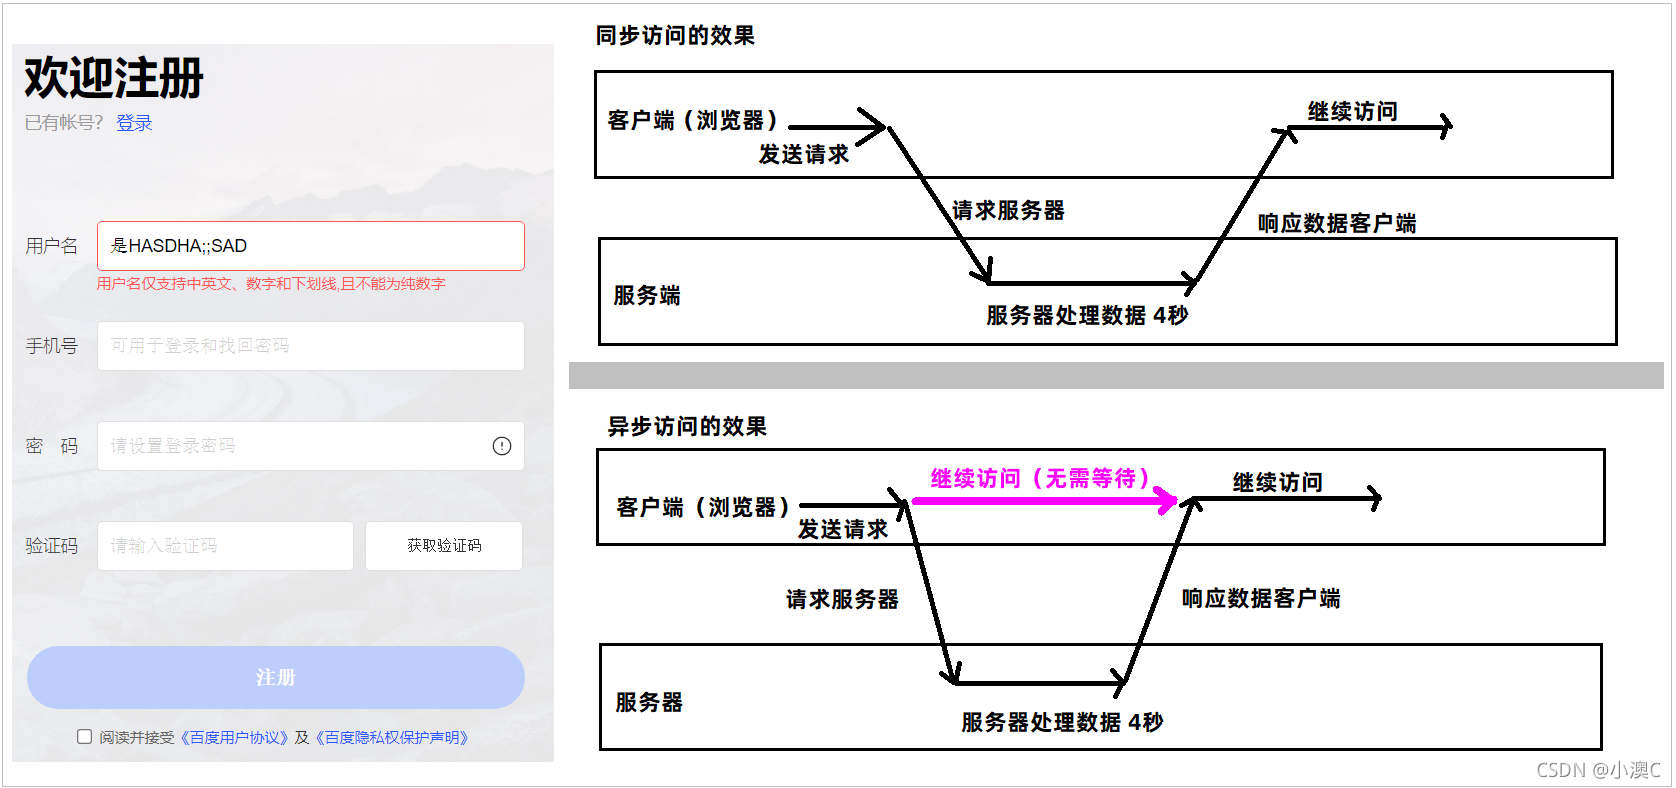Click the password info icon
Image resolution: width=1676 pixels, height=788 pixels.
[x=502, y=446]
